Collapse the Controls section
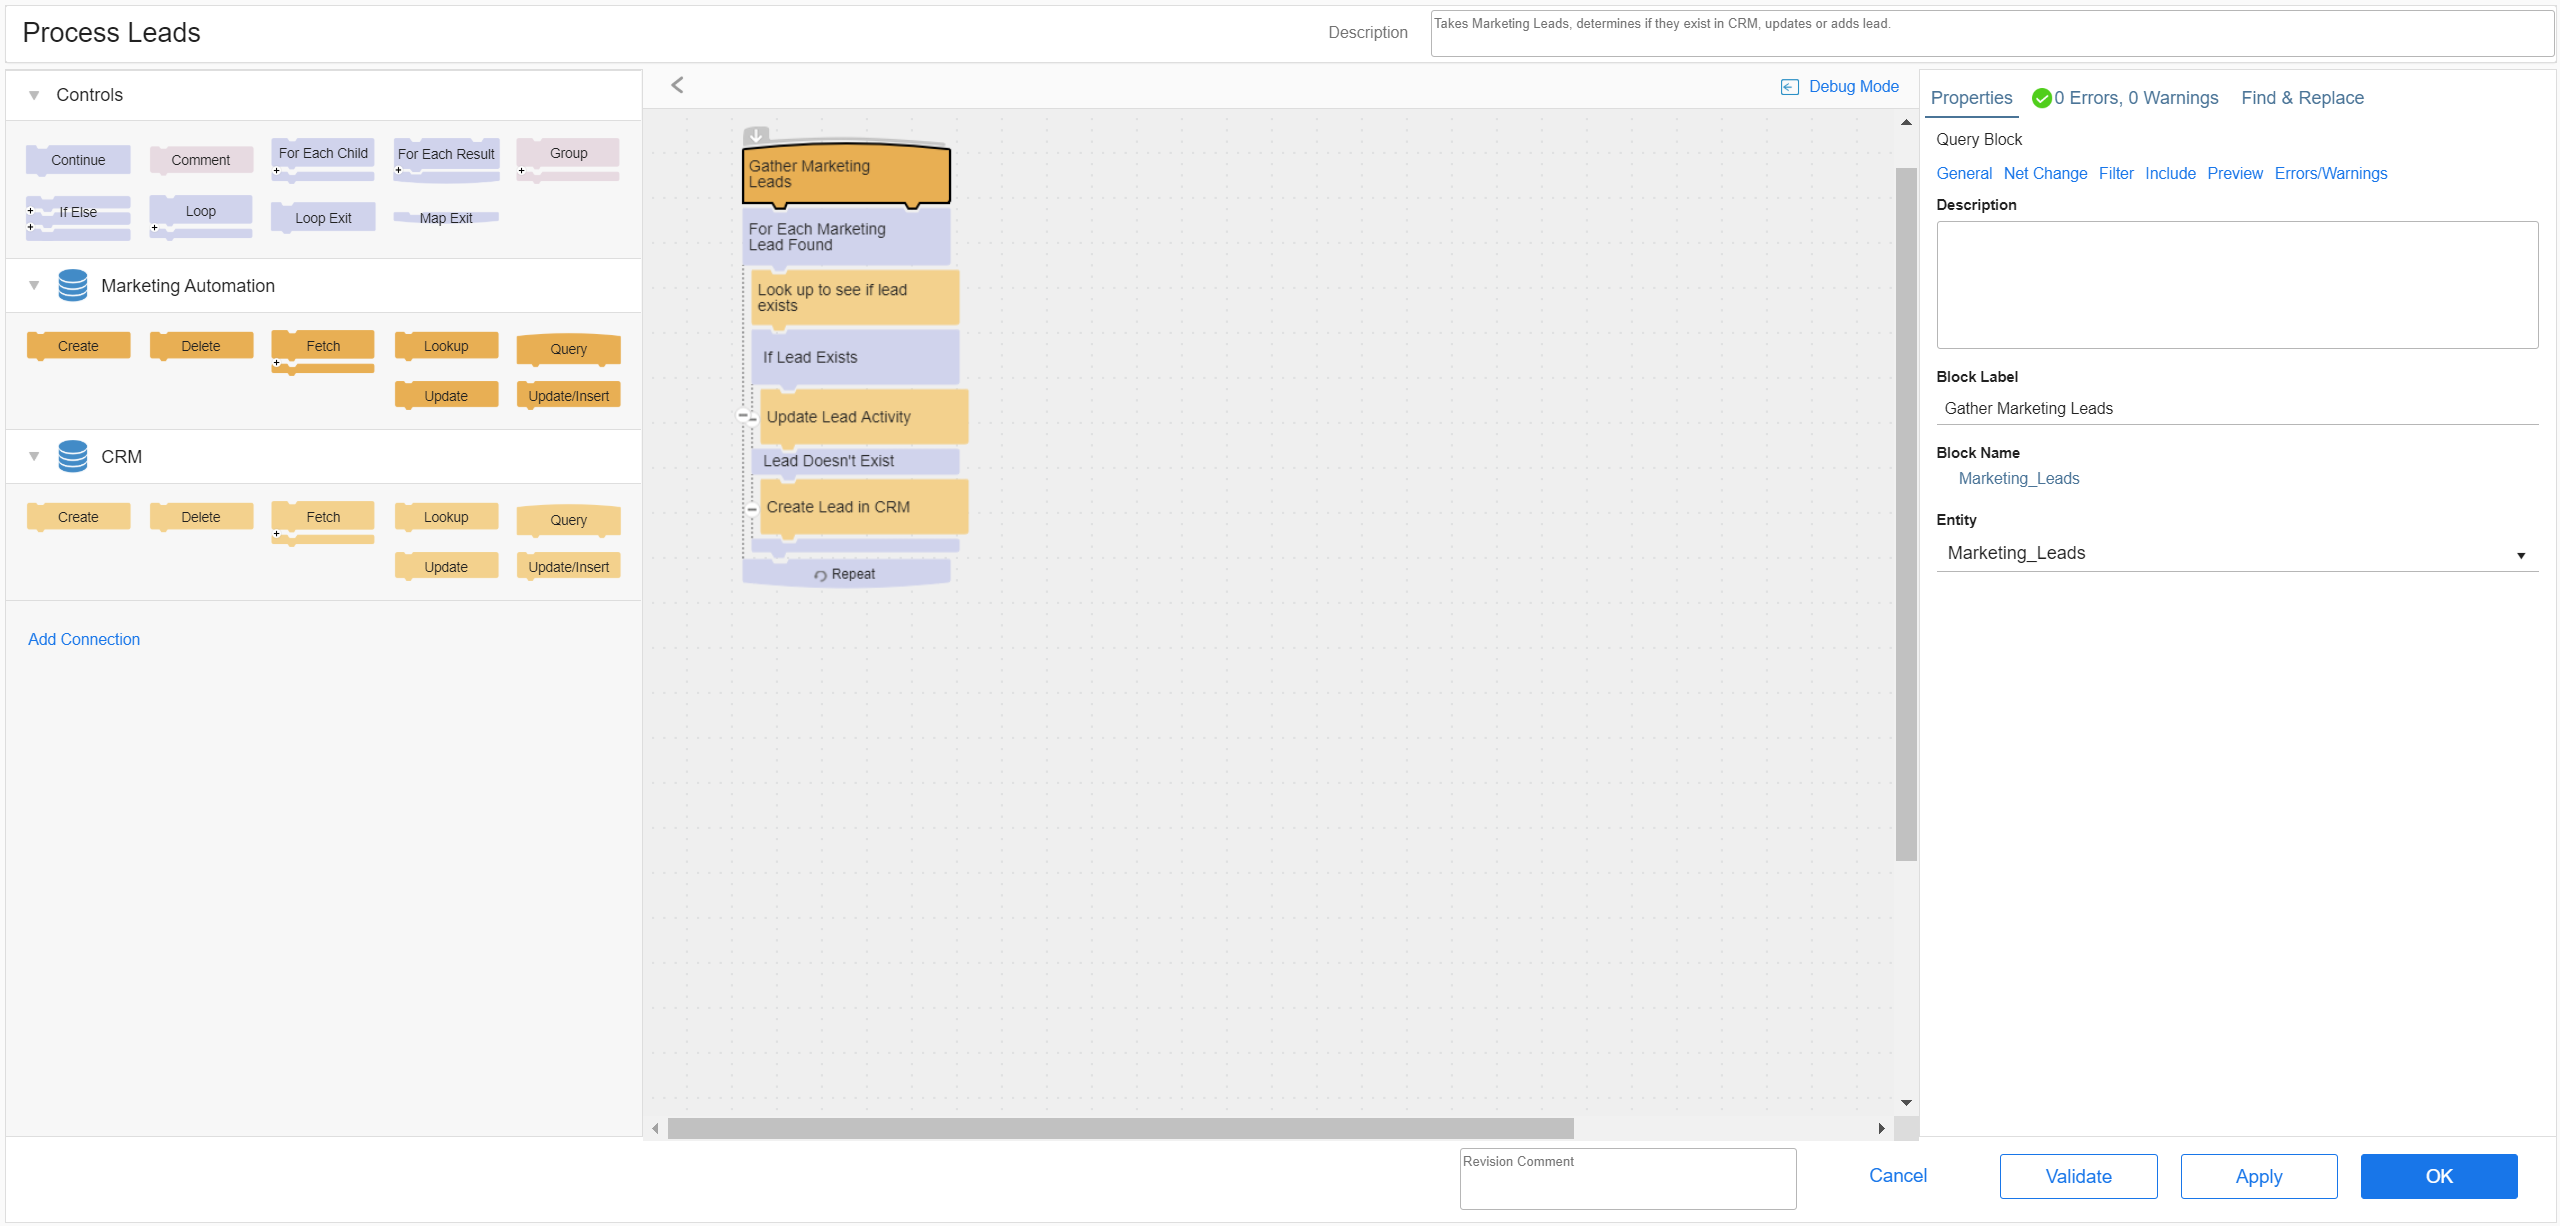The width and height of the screenshot is (2560, 1226). coord(34,96)
